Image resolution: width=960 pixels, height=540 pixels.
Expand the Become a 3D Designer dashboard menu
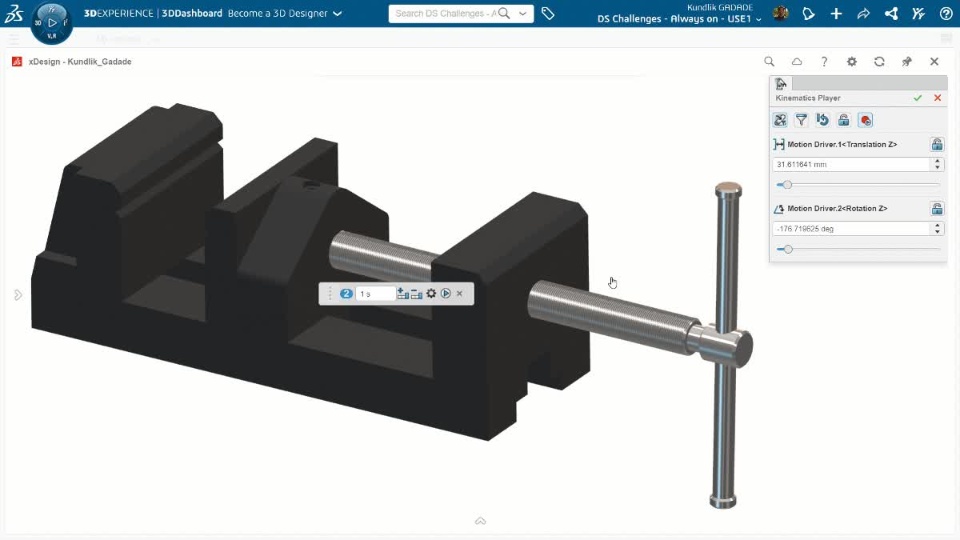coord(337,13)
